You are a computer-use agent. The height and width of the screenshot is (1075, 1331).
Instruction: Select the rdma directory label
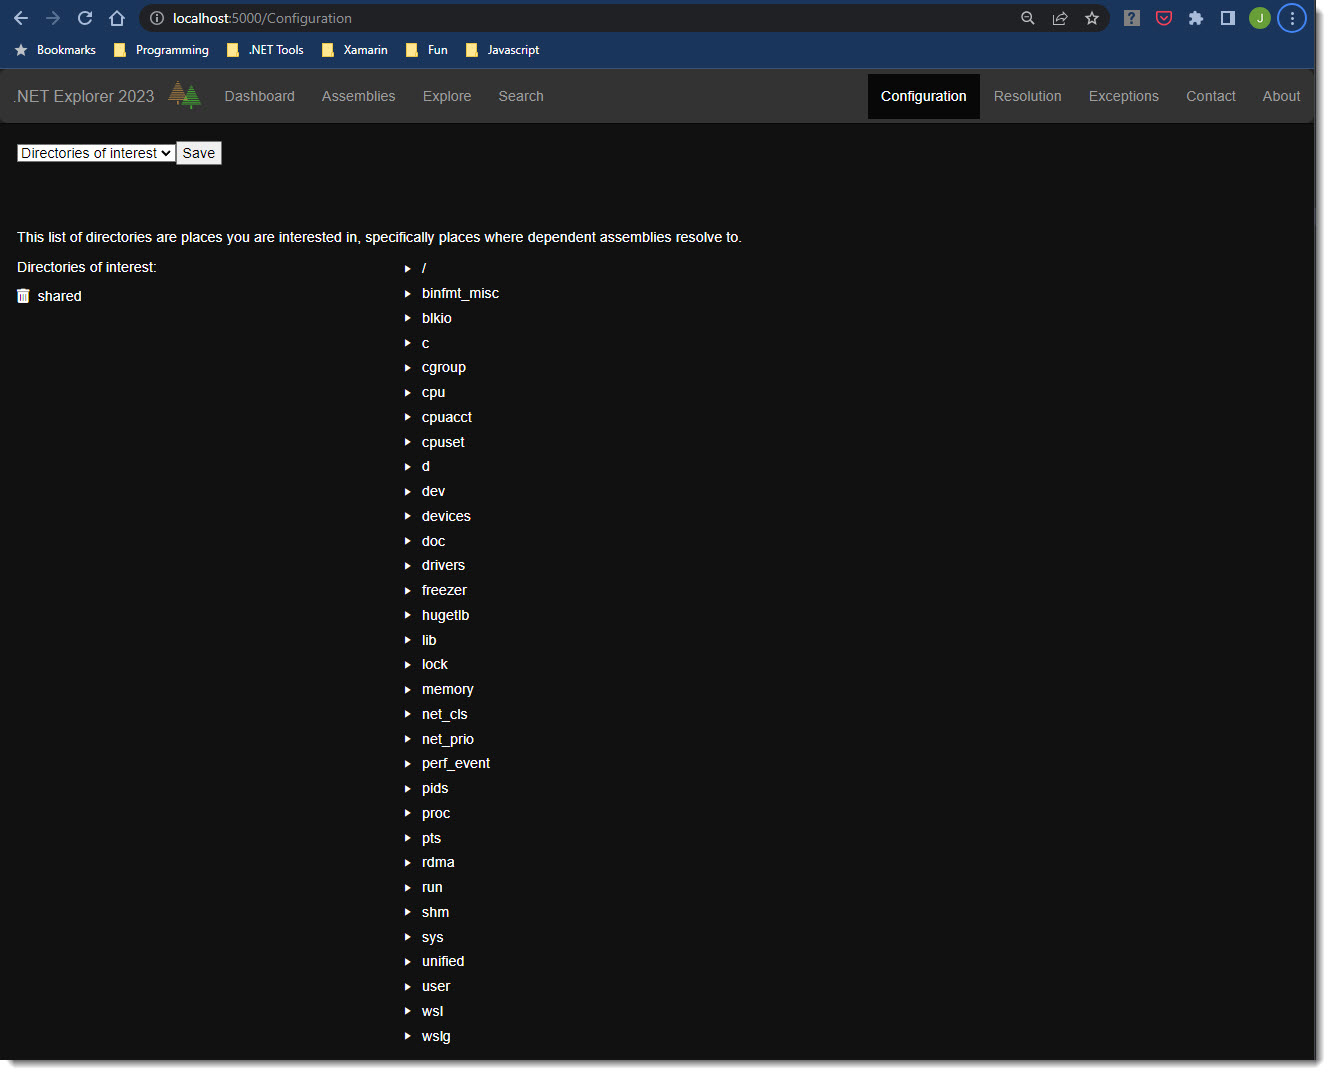(x=438, y=862)
